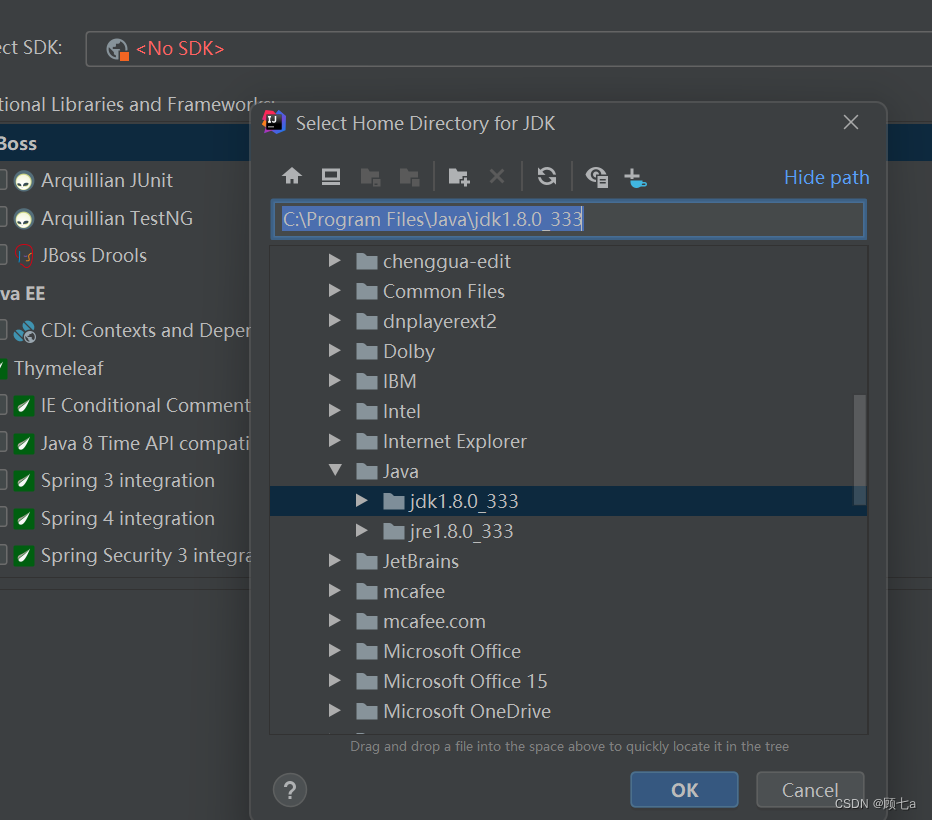Screen dimensions: 932x820
Task: Select the Boss category header row
Action: point(125,143)
